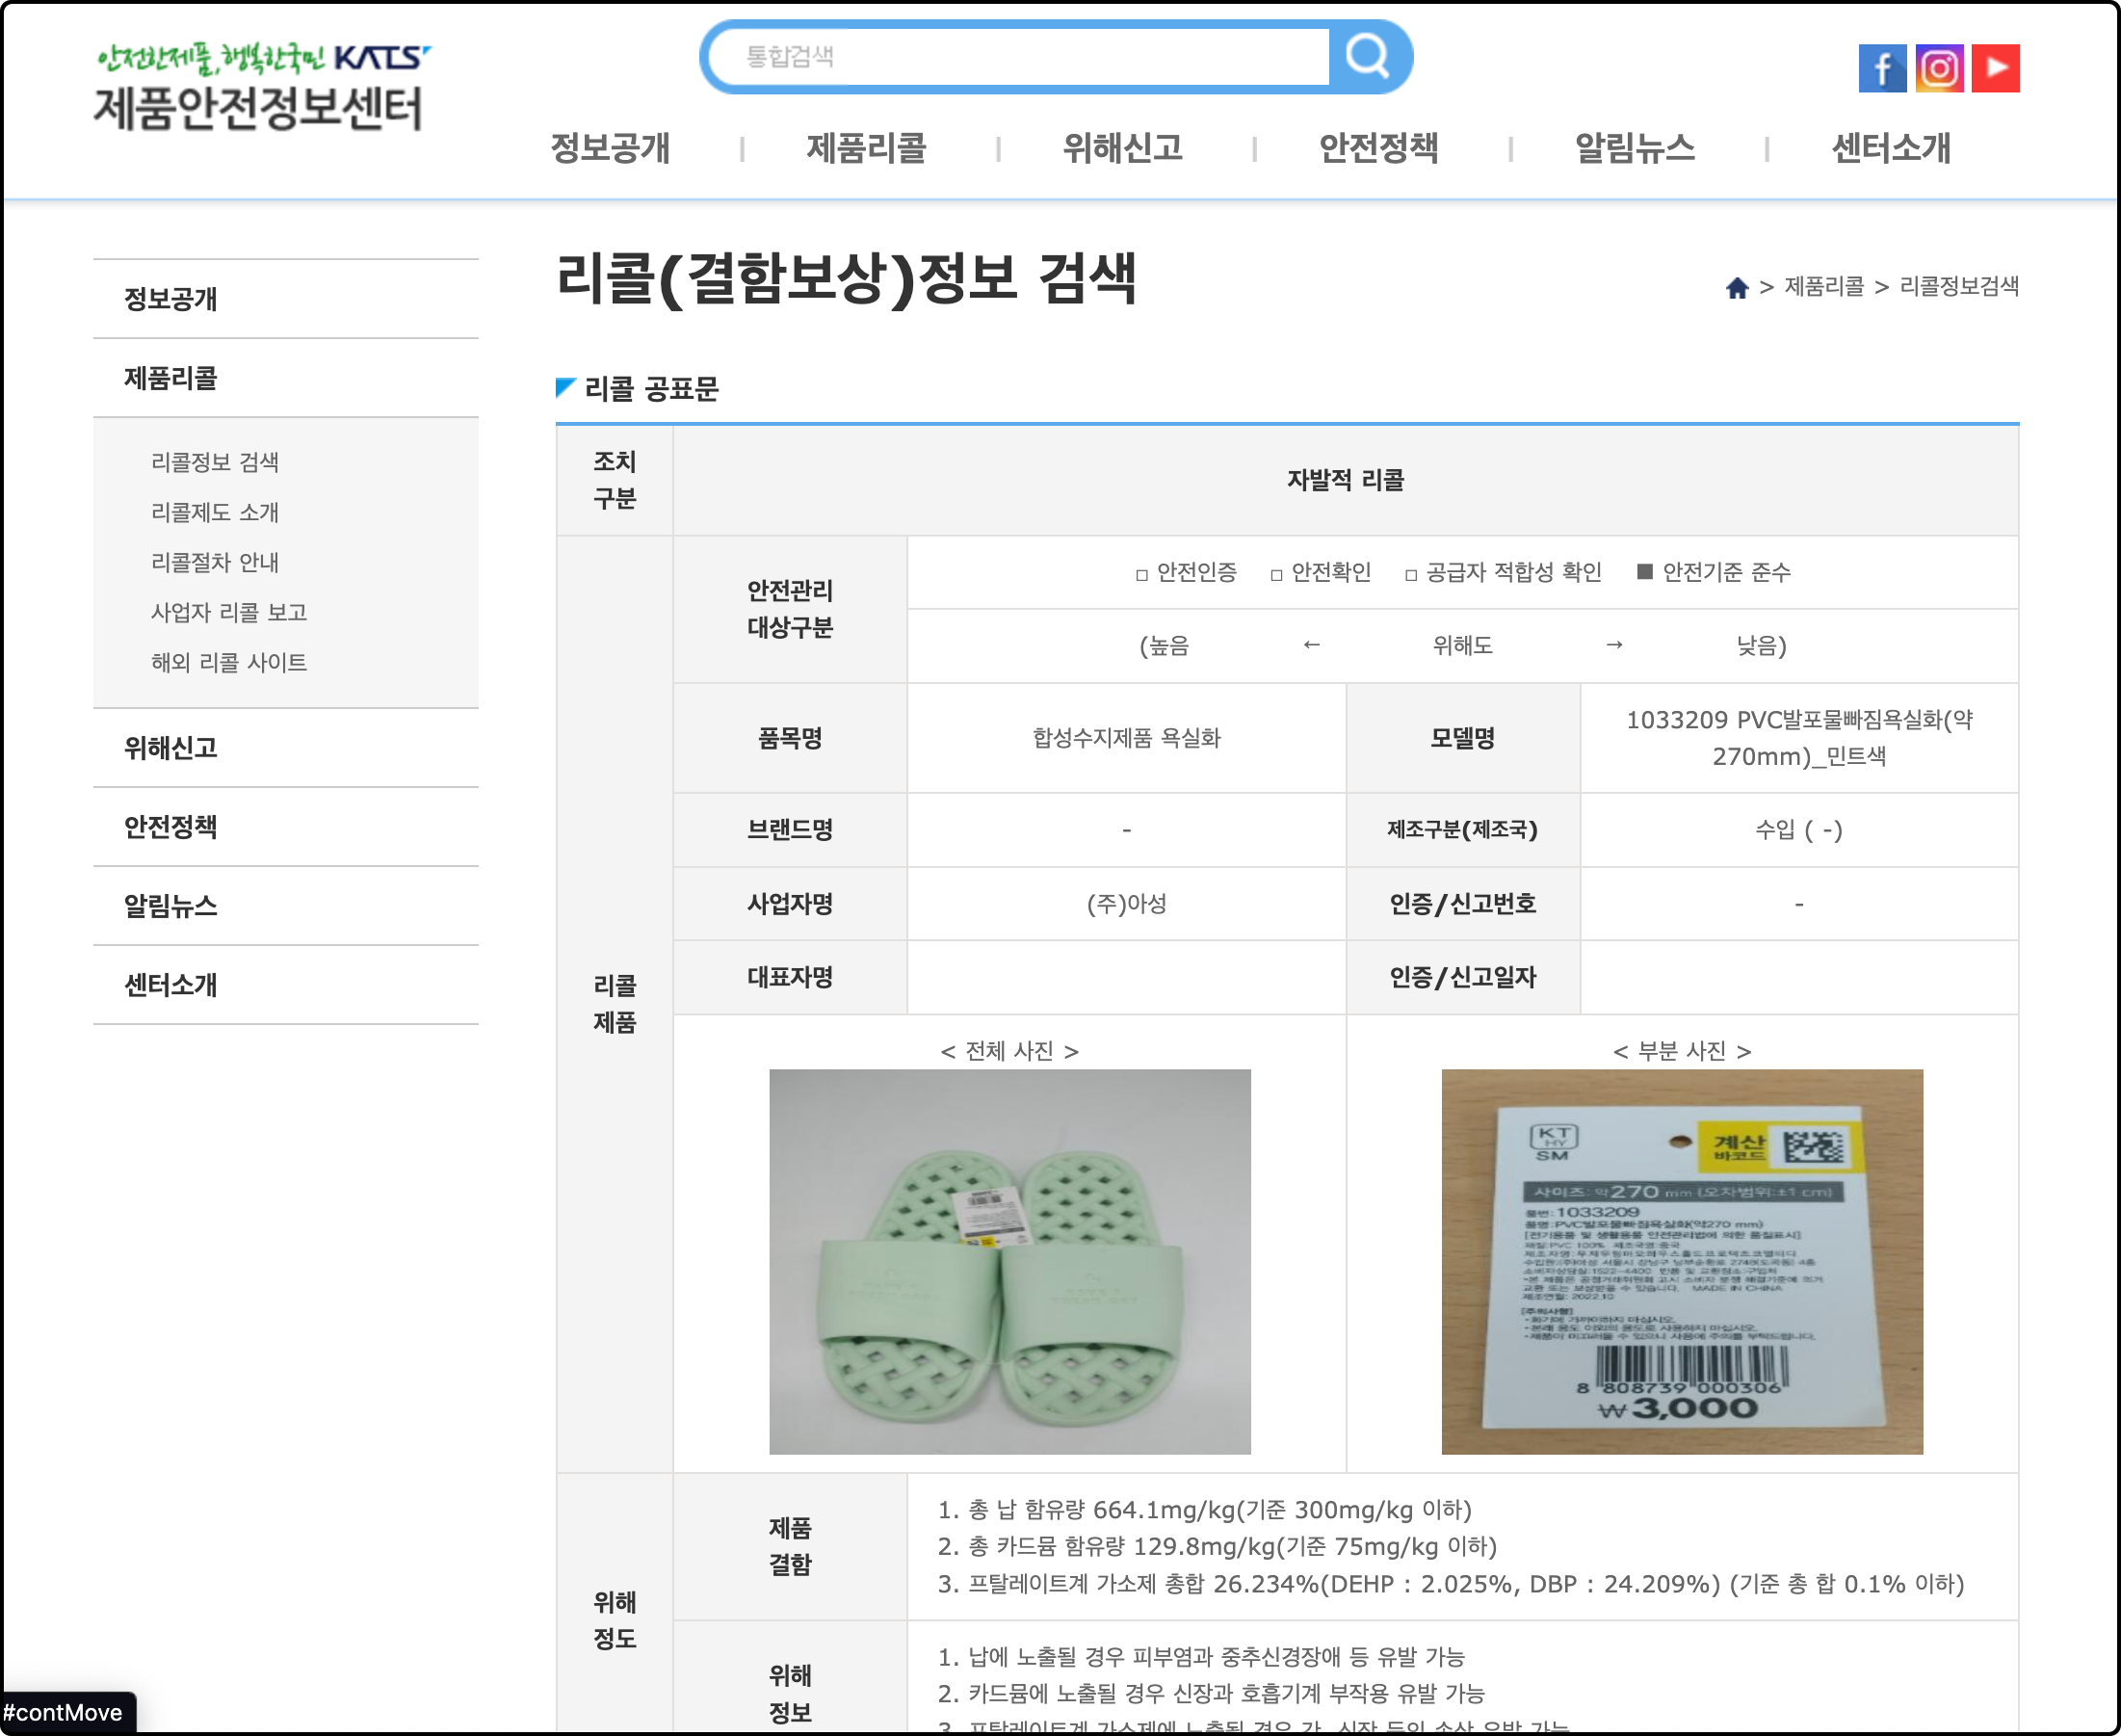The height and width of the screenshot is (1736, 2121).
Task: Click the phthalate total 26.234% line
Action: pos(1450,1584)
